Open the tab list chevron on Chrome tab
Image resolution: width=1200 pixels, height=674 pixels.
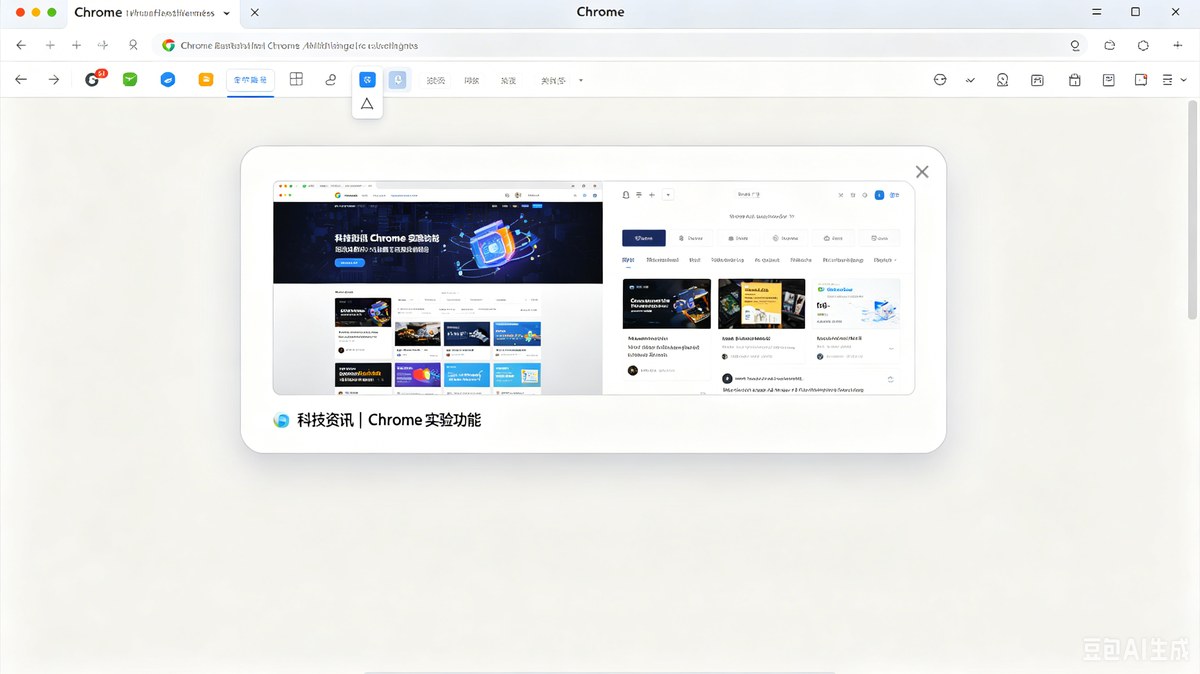coord(227,13)
